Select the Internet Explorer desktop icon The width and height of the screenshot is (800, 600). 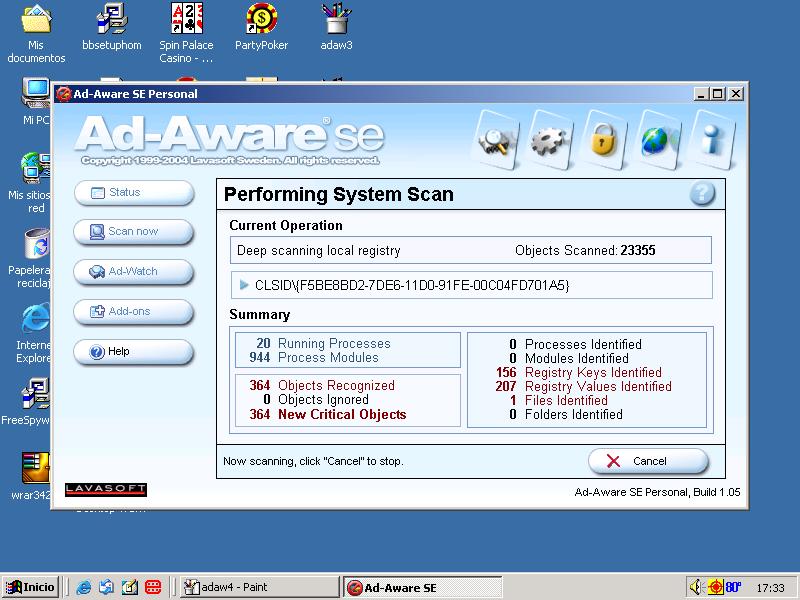[x=33, y=334]
